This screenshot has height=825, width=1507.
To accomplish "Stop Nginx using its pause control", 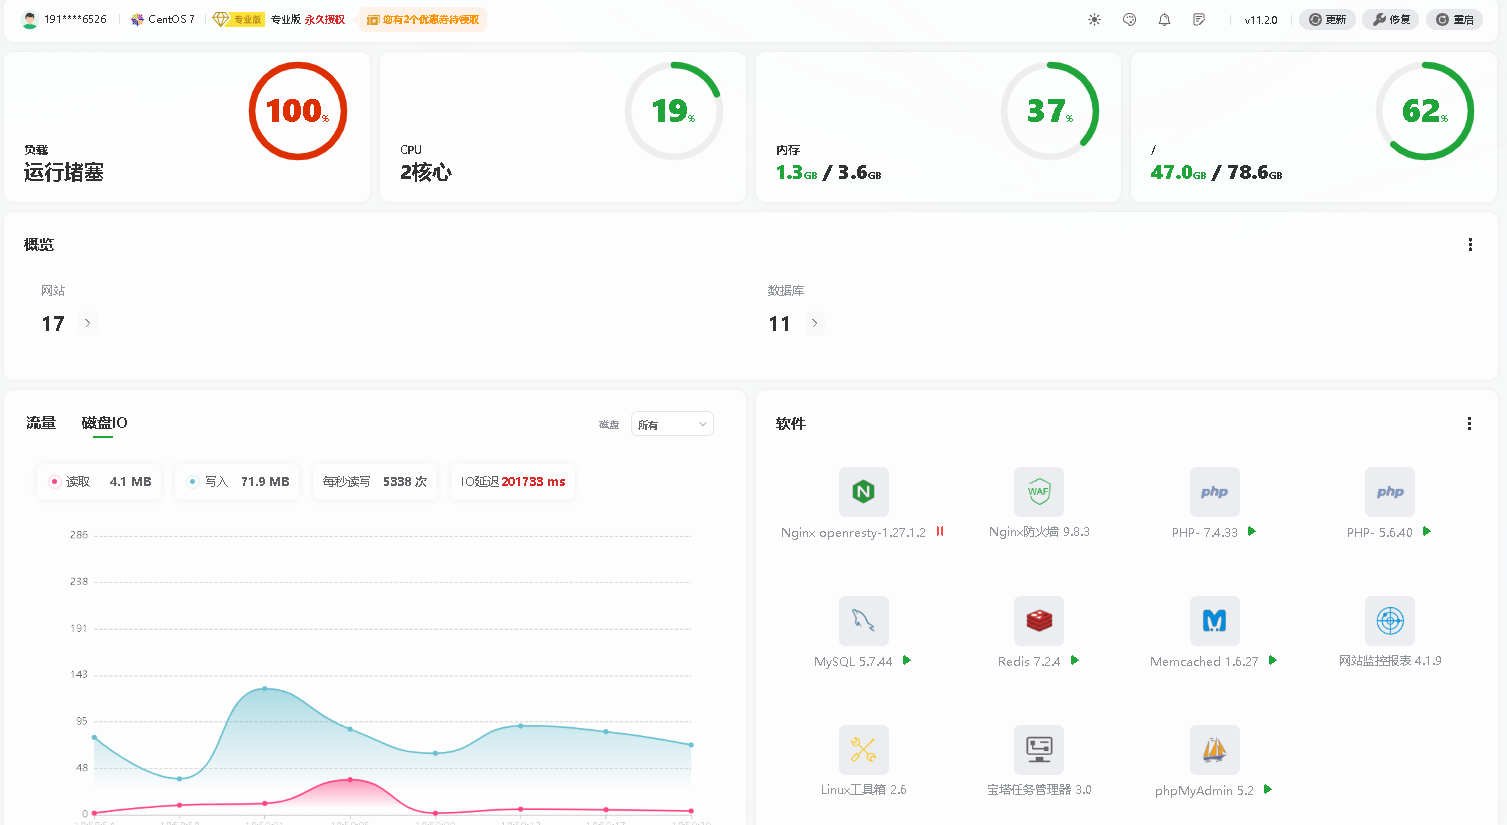I will tap(938, 532).
